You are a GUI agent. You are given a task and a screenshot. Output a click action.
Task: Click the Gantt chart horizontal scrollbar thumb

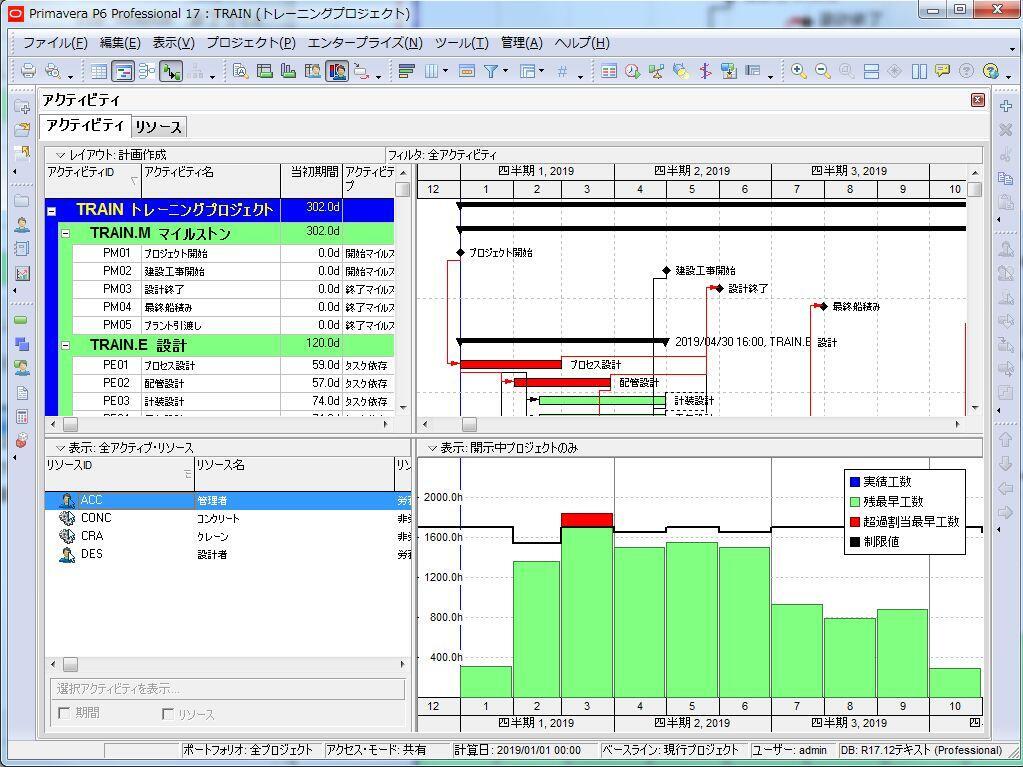469,425
